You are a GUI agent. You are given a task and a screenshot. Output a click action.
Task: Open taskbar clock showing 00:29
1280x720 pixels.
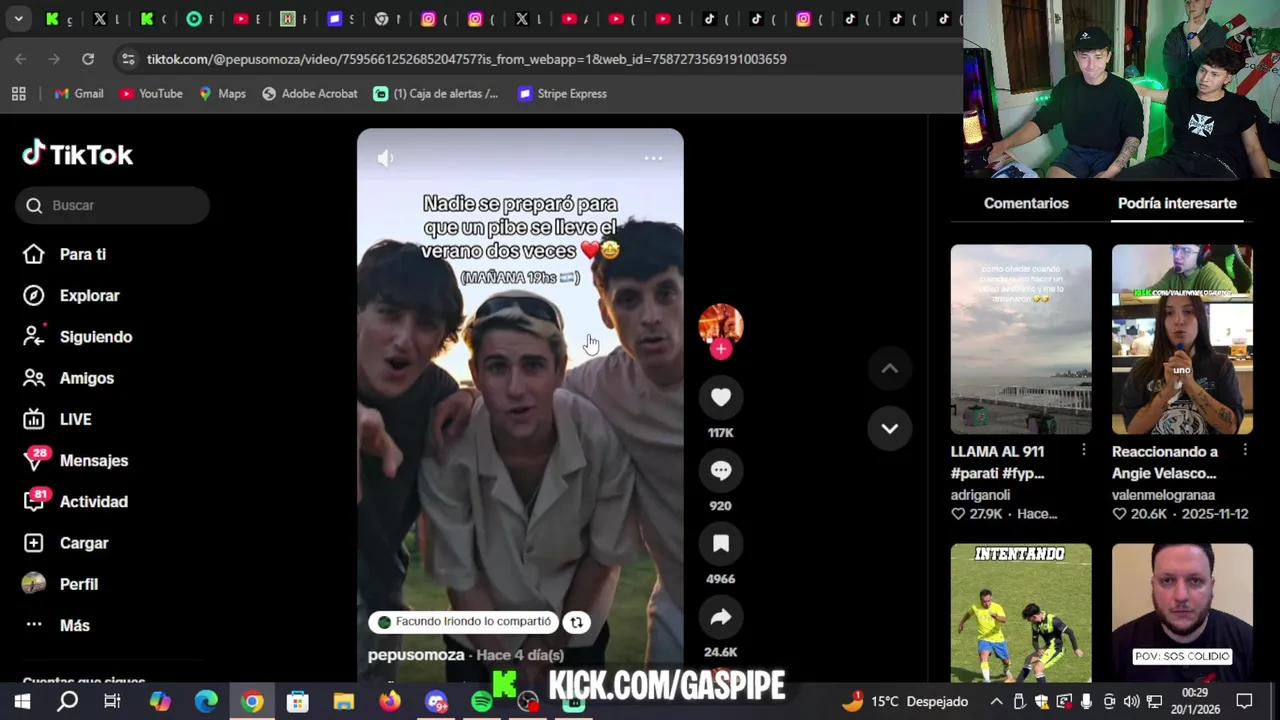click(1194, 701)
